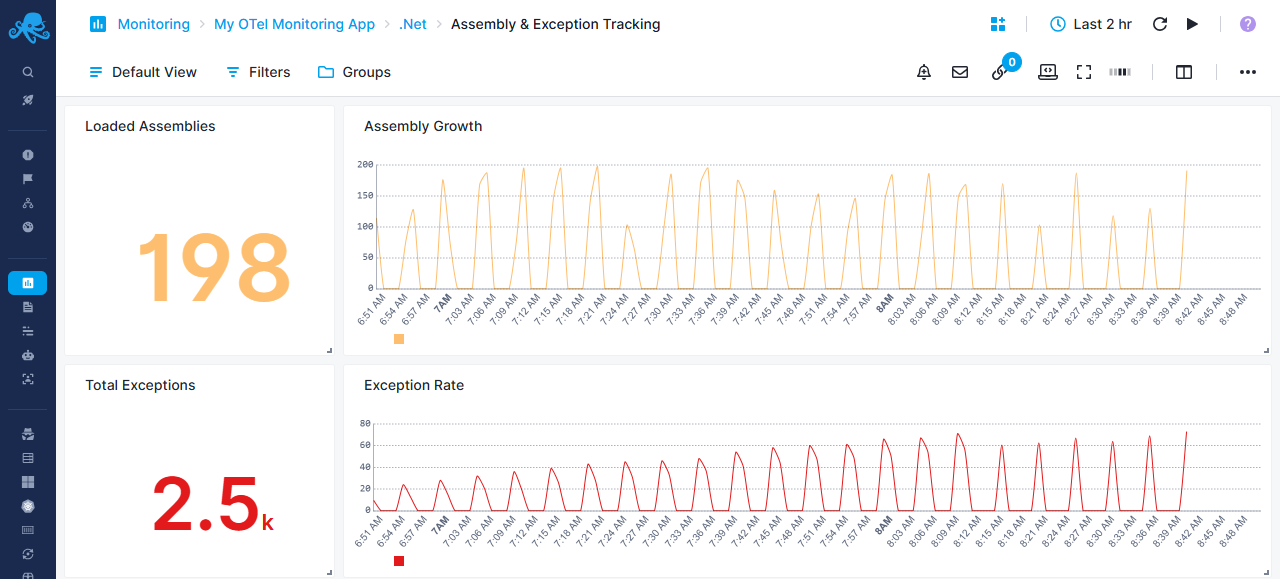Open the ellipsis overflow menu
The height and width of the screenshot is (579, 1280).
tap(1247, 71)
